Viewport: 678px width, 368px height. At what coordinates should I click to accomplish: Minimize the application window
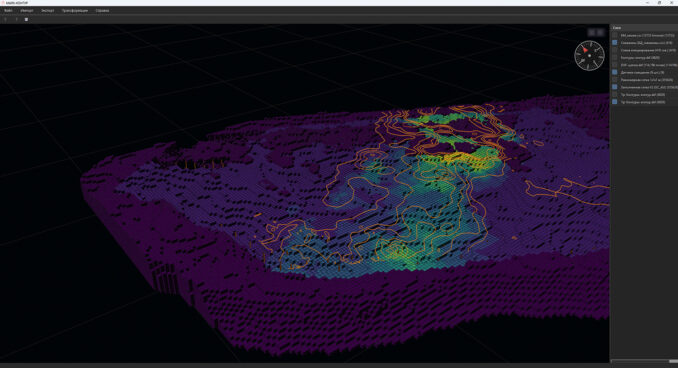647,3
